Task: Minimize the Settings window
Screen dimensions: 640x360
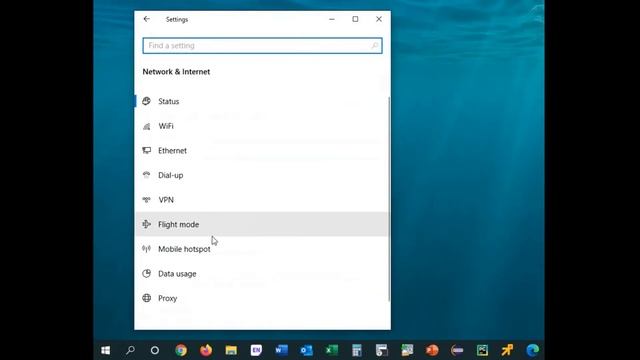Action: [x=332, y=19]
